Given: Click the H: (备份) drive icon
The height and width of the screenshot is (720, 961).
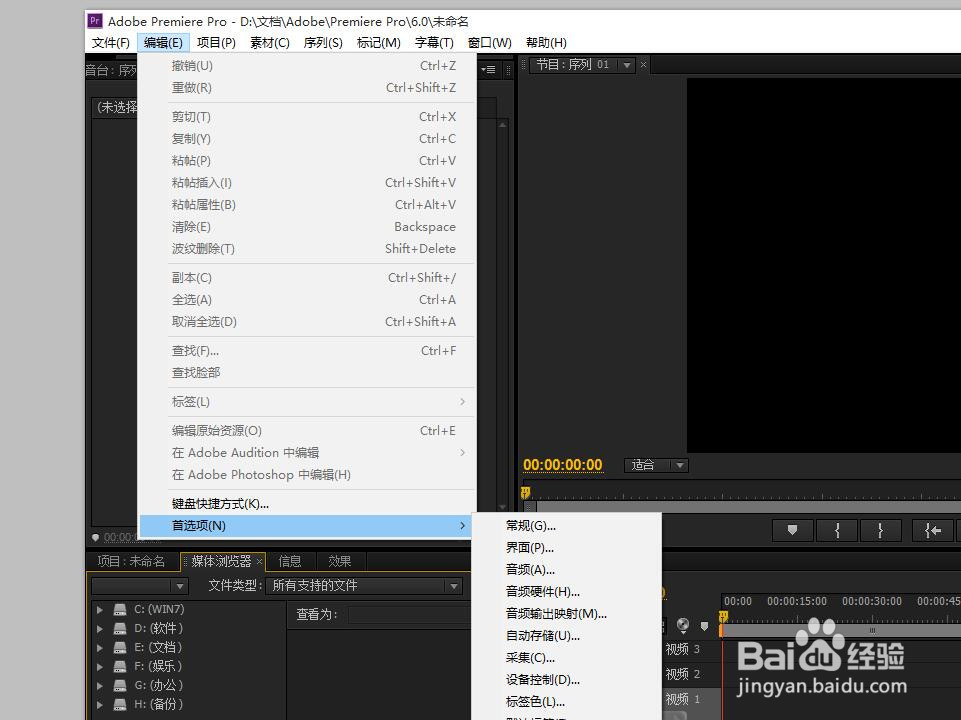Looking at the screenshot, I should 120,704.
